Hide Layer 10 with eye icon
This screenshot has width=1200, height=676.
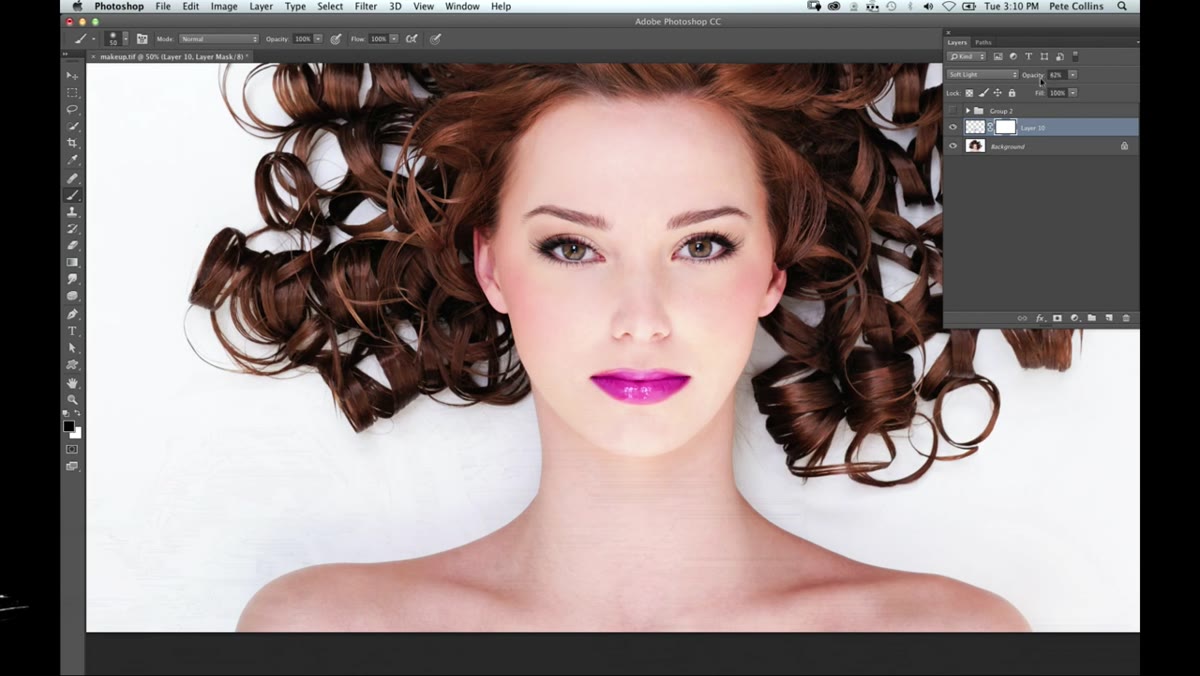pos(953,127)
